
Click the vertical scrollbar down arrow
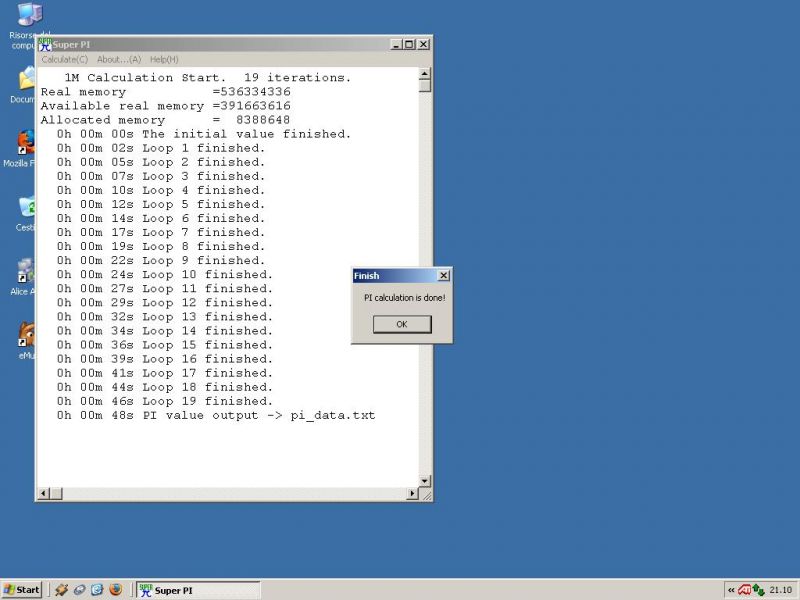coord(424,481)
